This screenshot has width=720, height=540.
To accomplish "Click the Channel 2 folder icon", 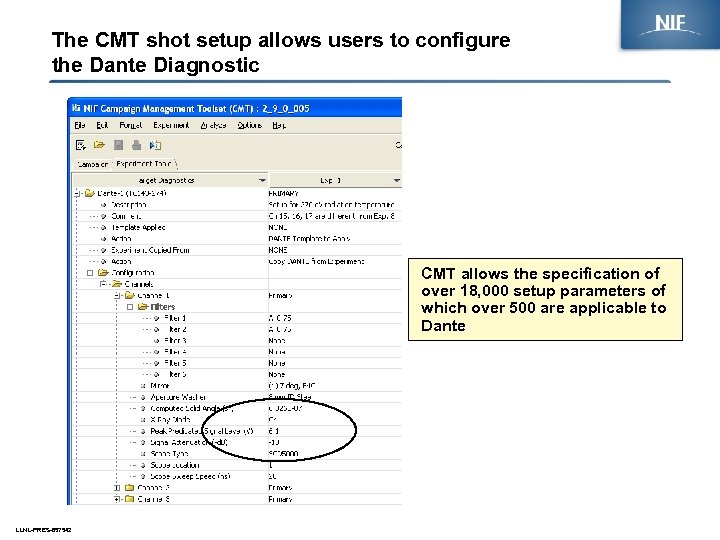I will [x=130, y=487].
